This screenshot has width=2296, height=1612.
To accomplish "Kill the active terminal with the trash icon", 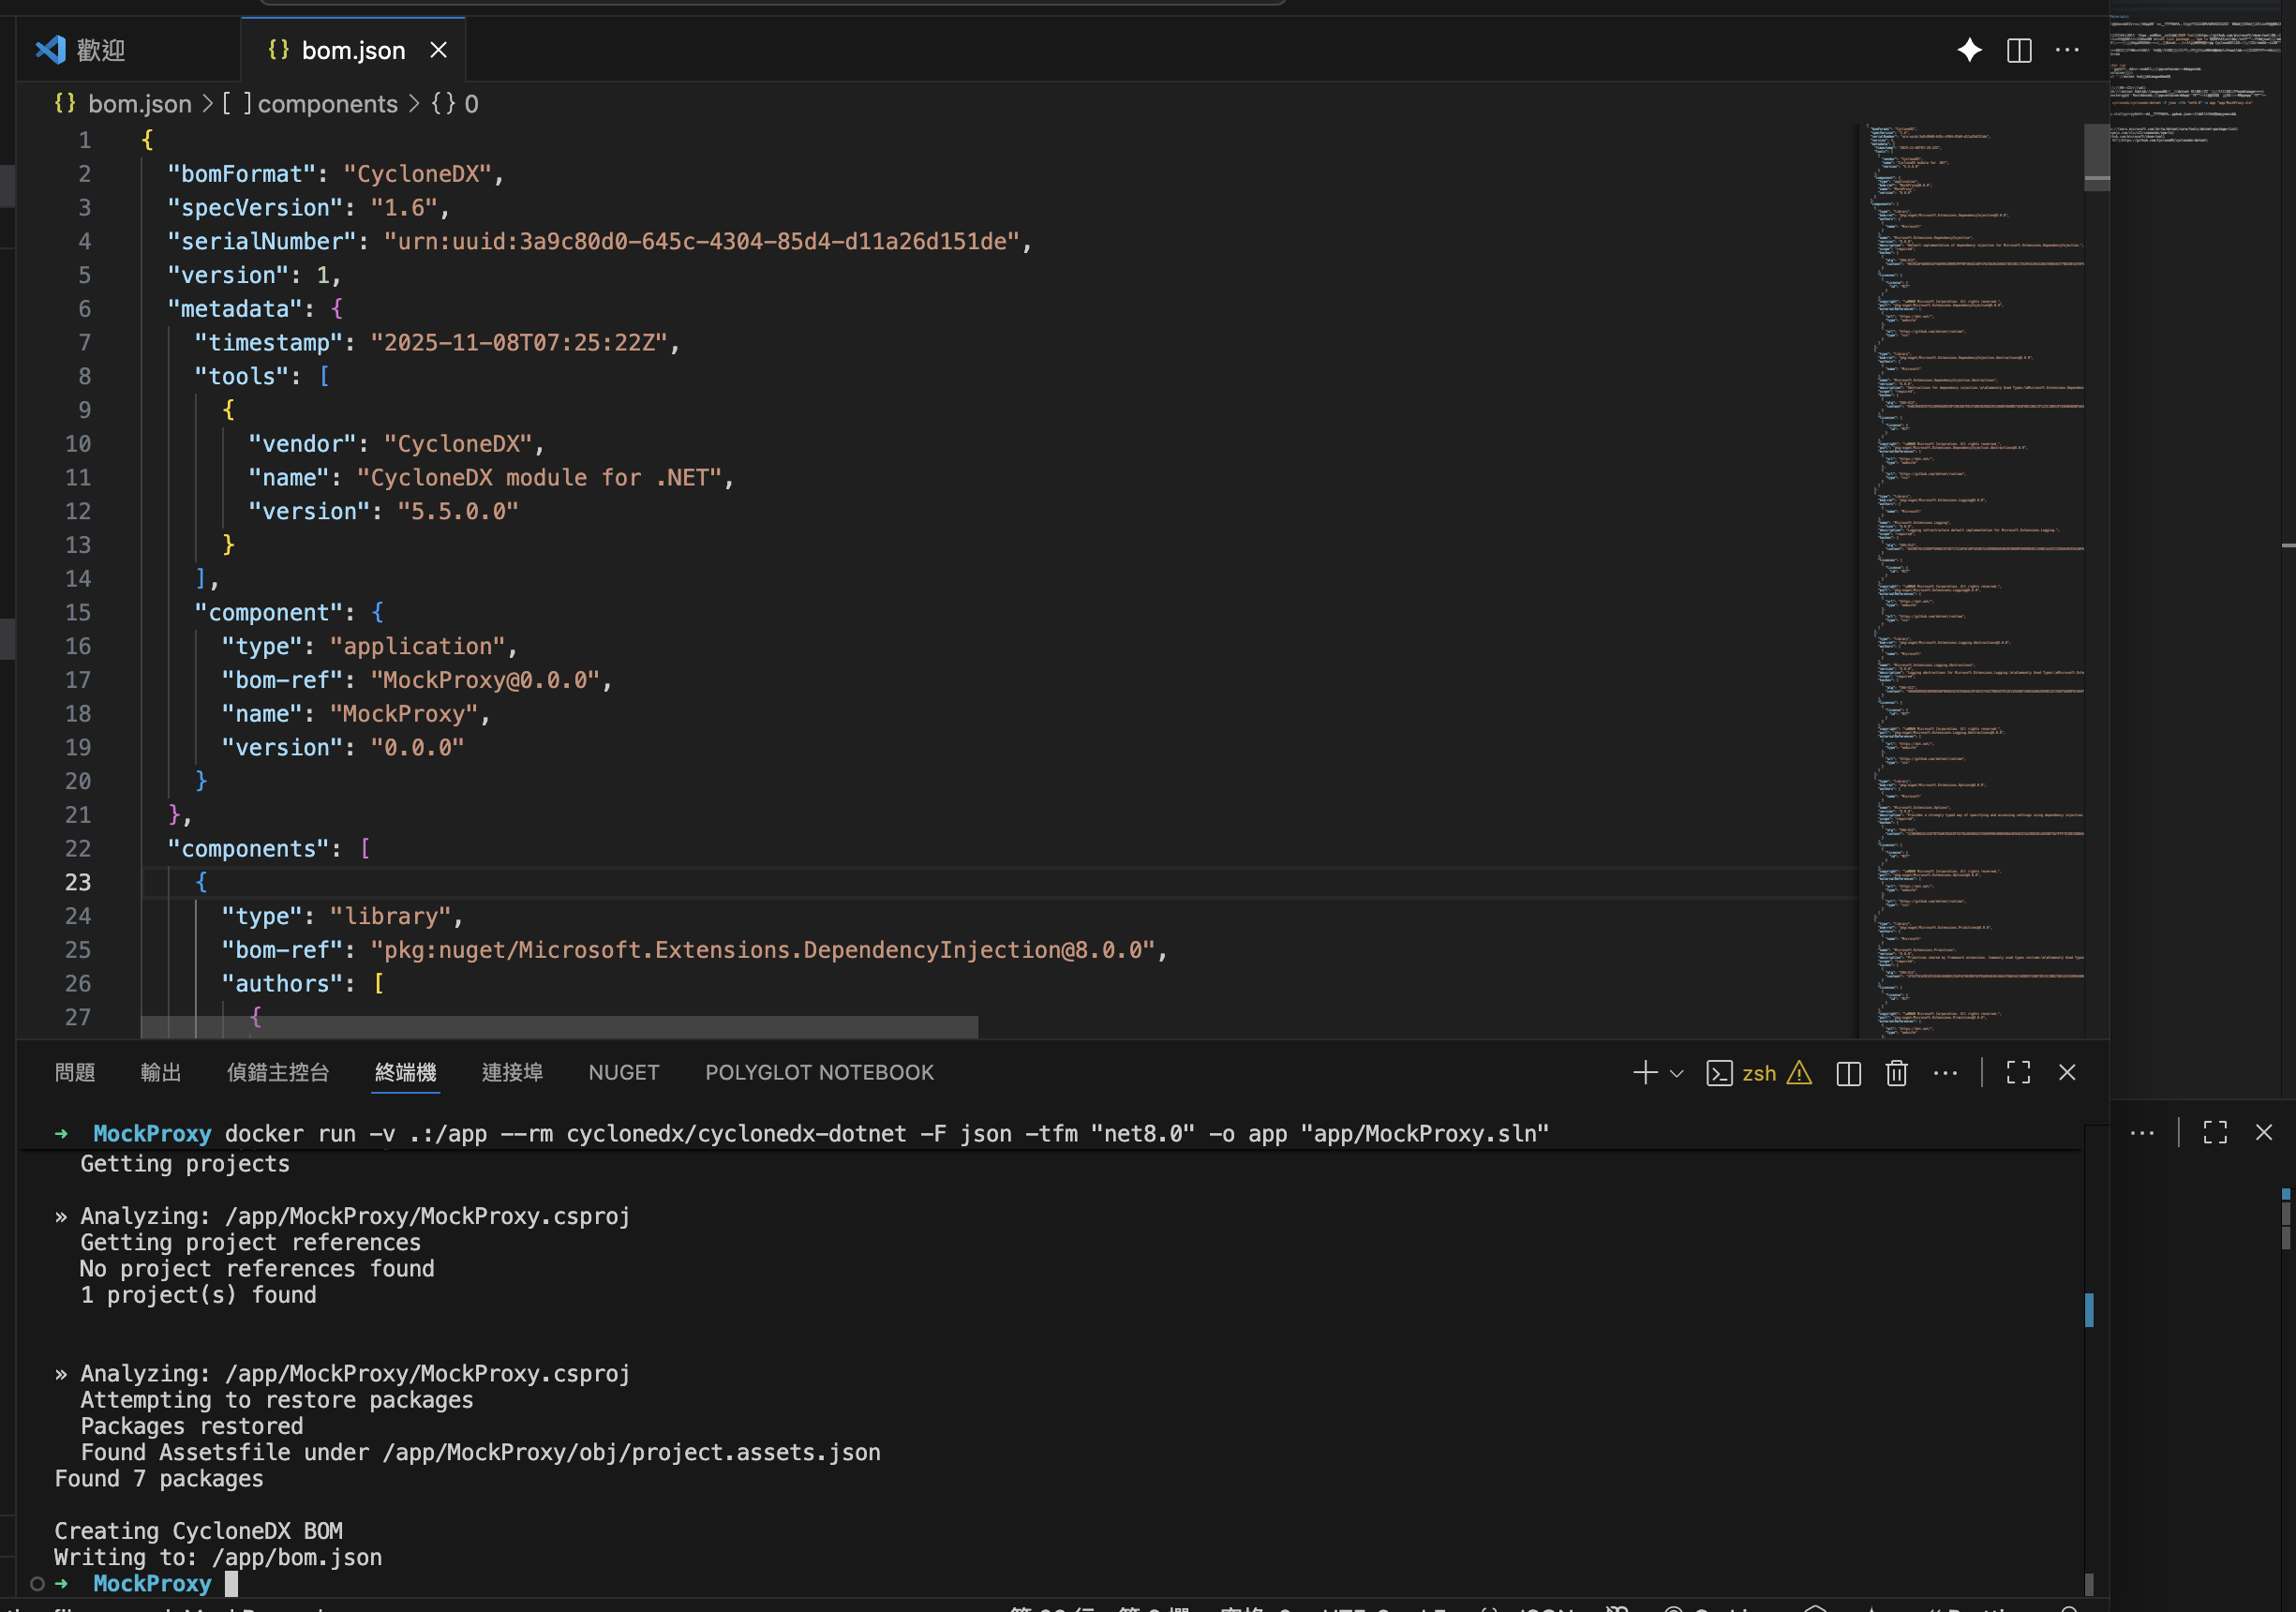I will click(1896, 1072).
